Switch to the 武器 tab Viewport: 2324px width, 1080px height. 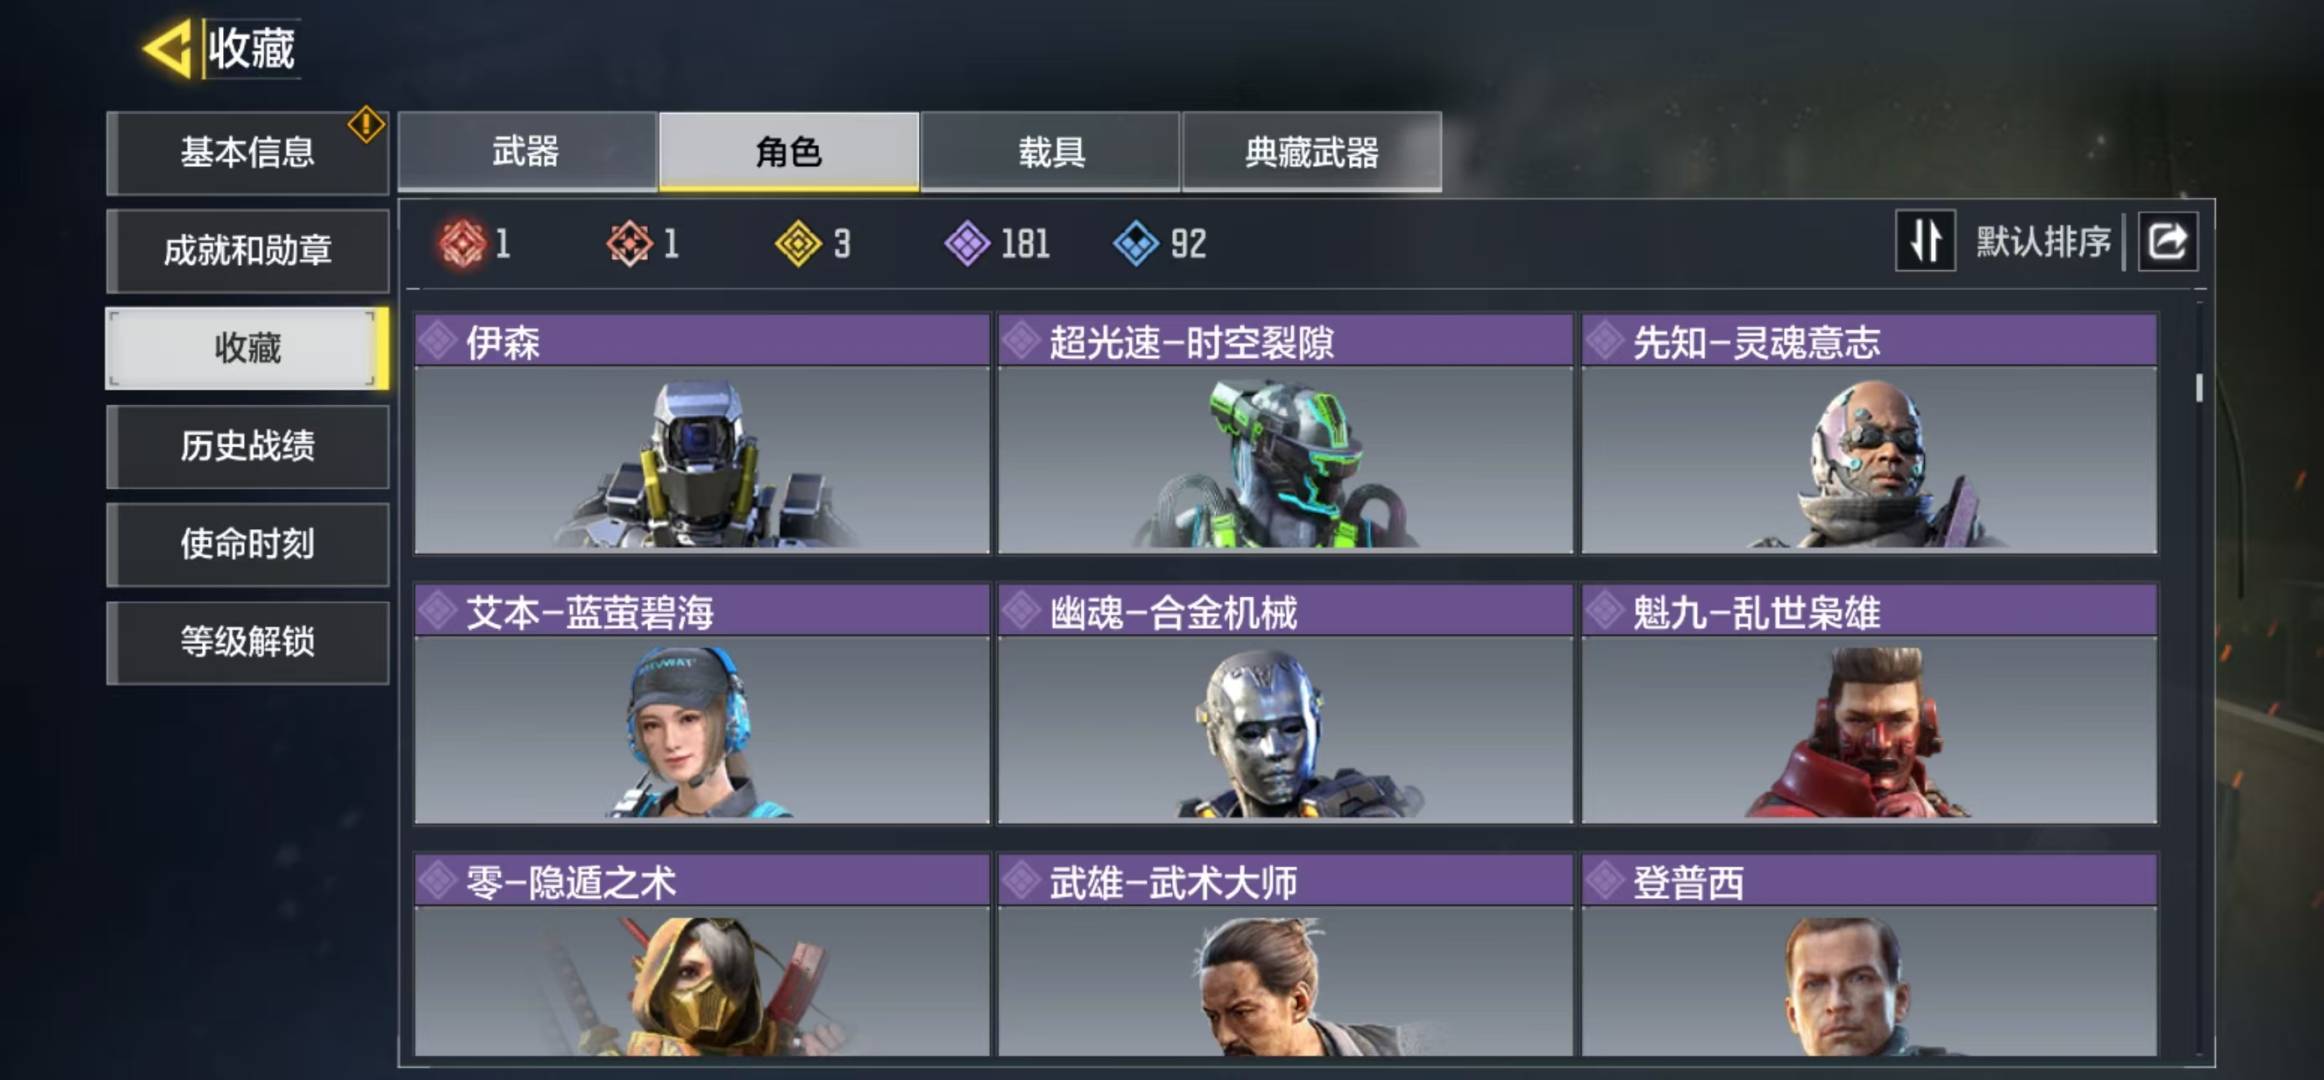click(527, 151)
